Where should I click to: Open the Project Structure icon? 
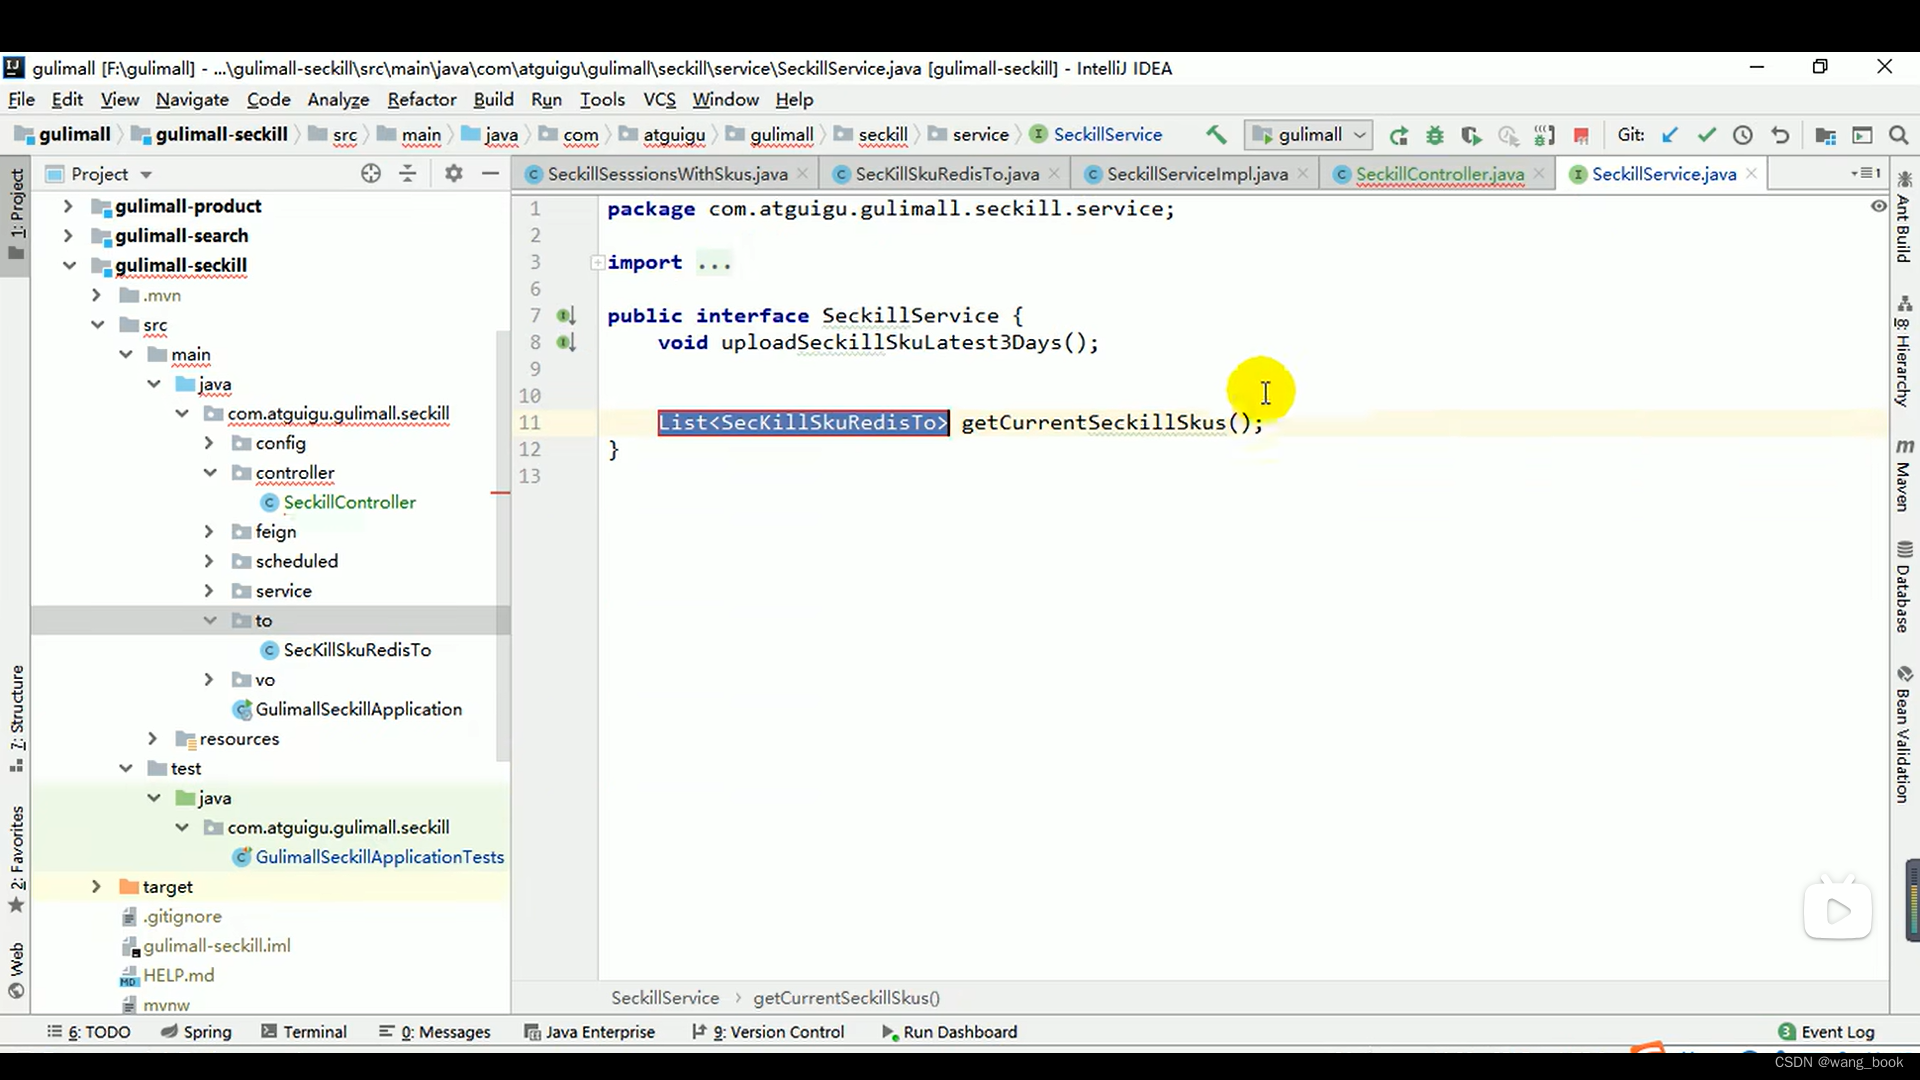(x=1826, y=135)
